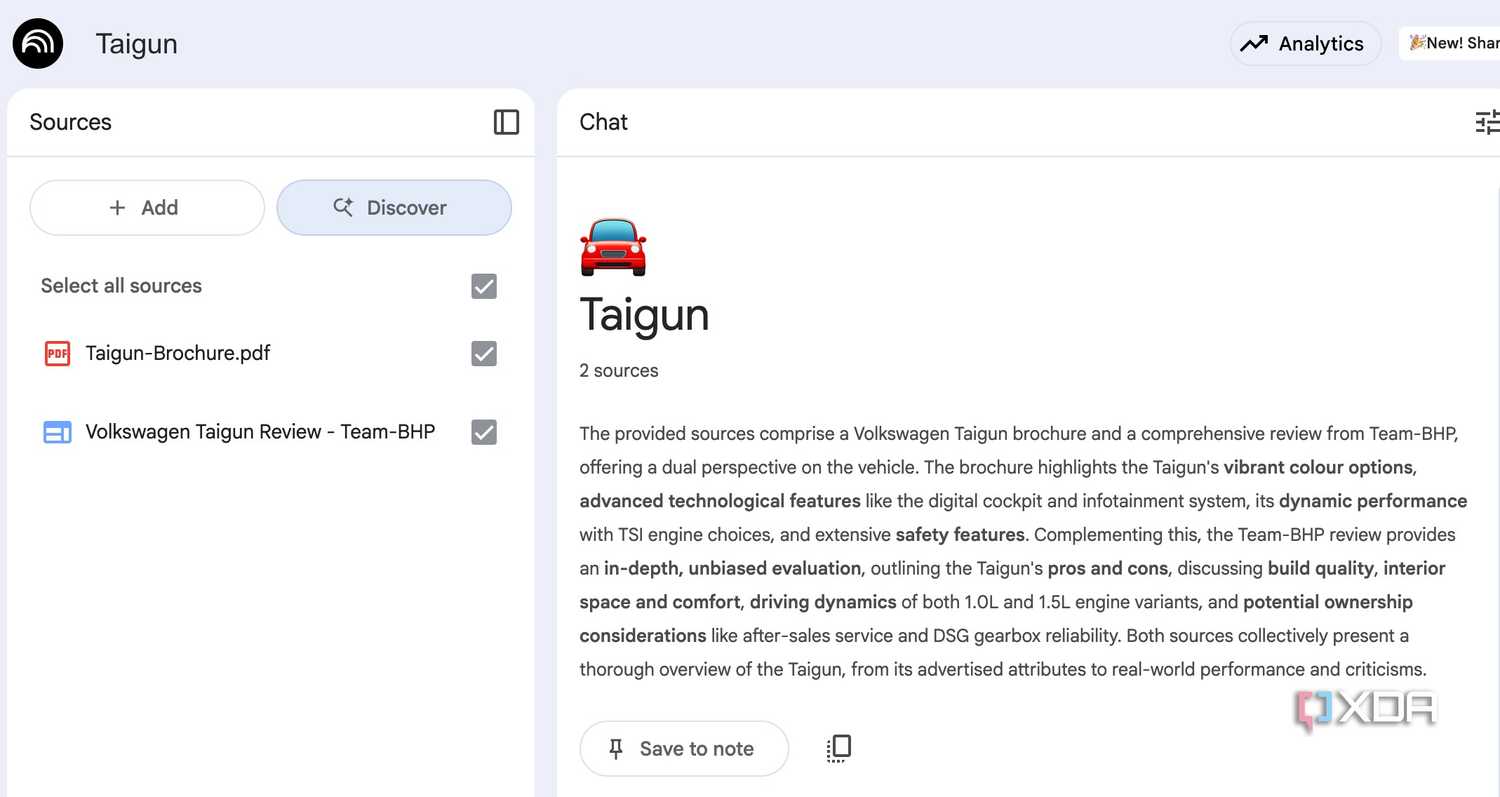Click the PDF icon for Taigun-Brochure.pdf

(58, 353)
